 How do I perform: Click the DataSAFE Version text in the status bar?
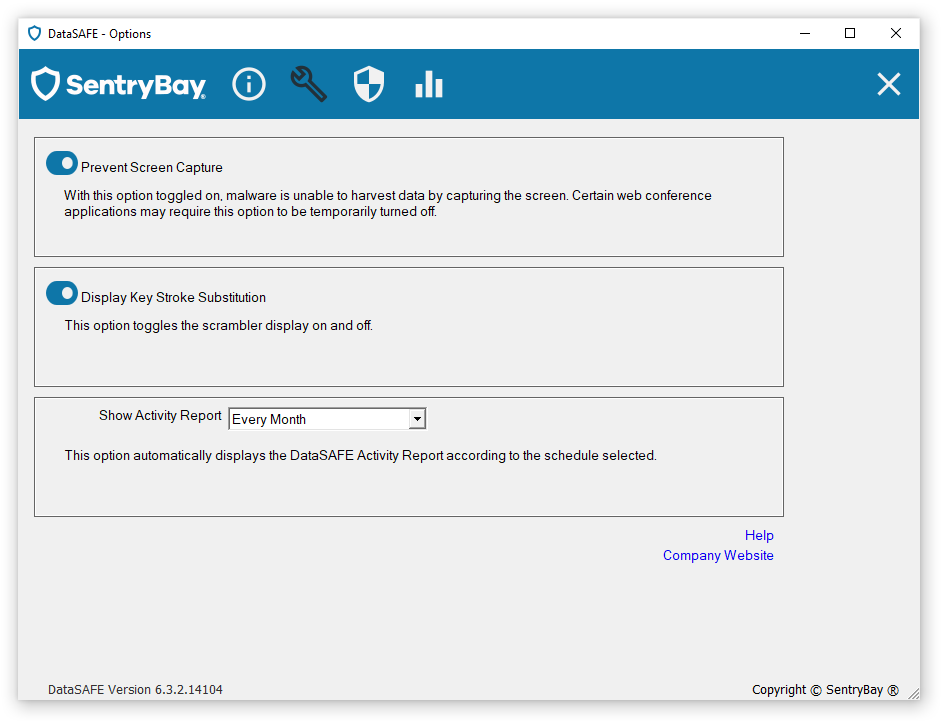coord(135,689)
